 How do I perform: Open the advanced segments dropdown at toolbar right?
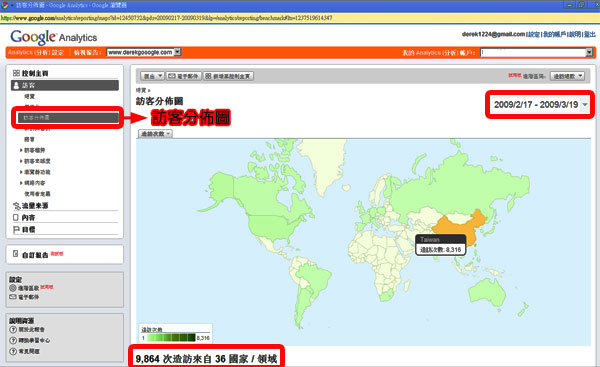567,76
